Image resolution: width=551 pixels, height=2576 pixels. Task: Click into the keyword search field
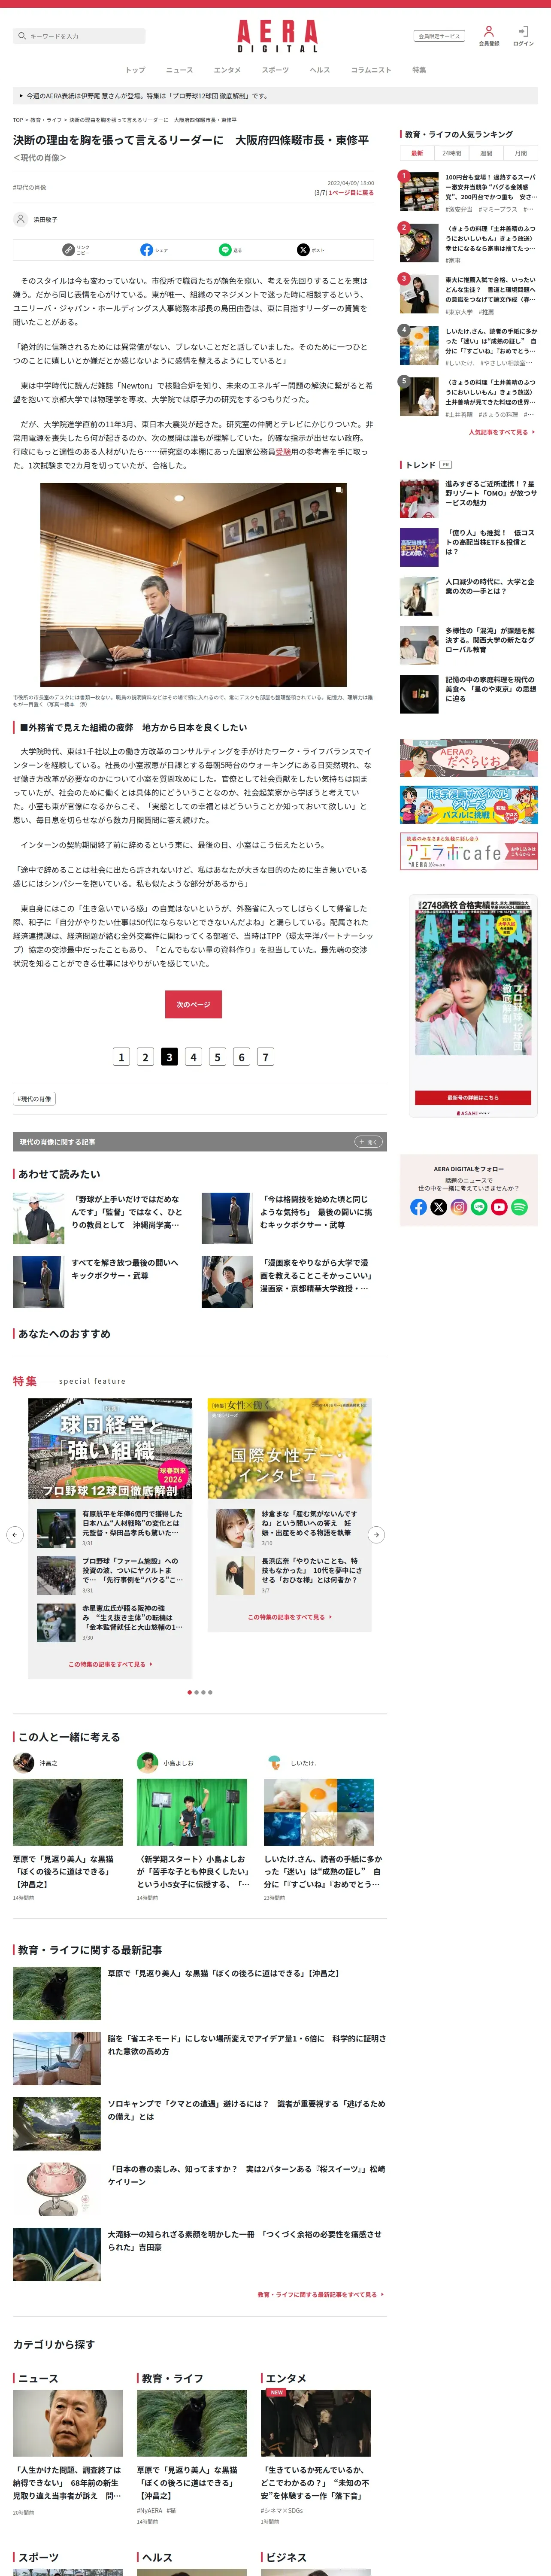click(x=80, y=36)
